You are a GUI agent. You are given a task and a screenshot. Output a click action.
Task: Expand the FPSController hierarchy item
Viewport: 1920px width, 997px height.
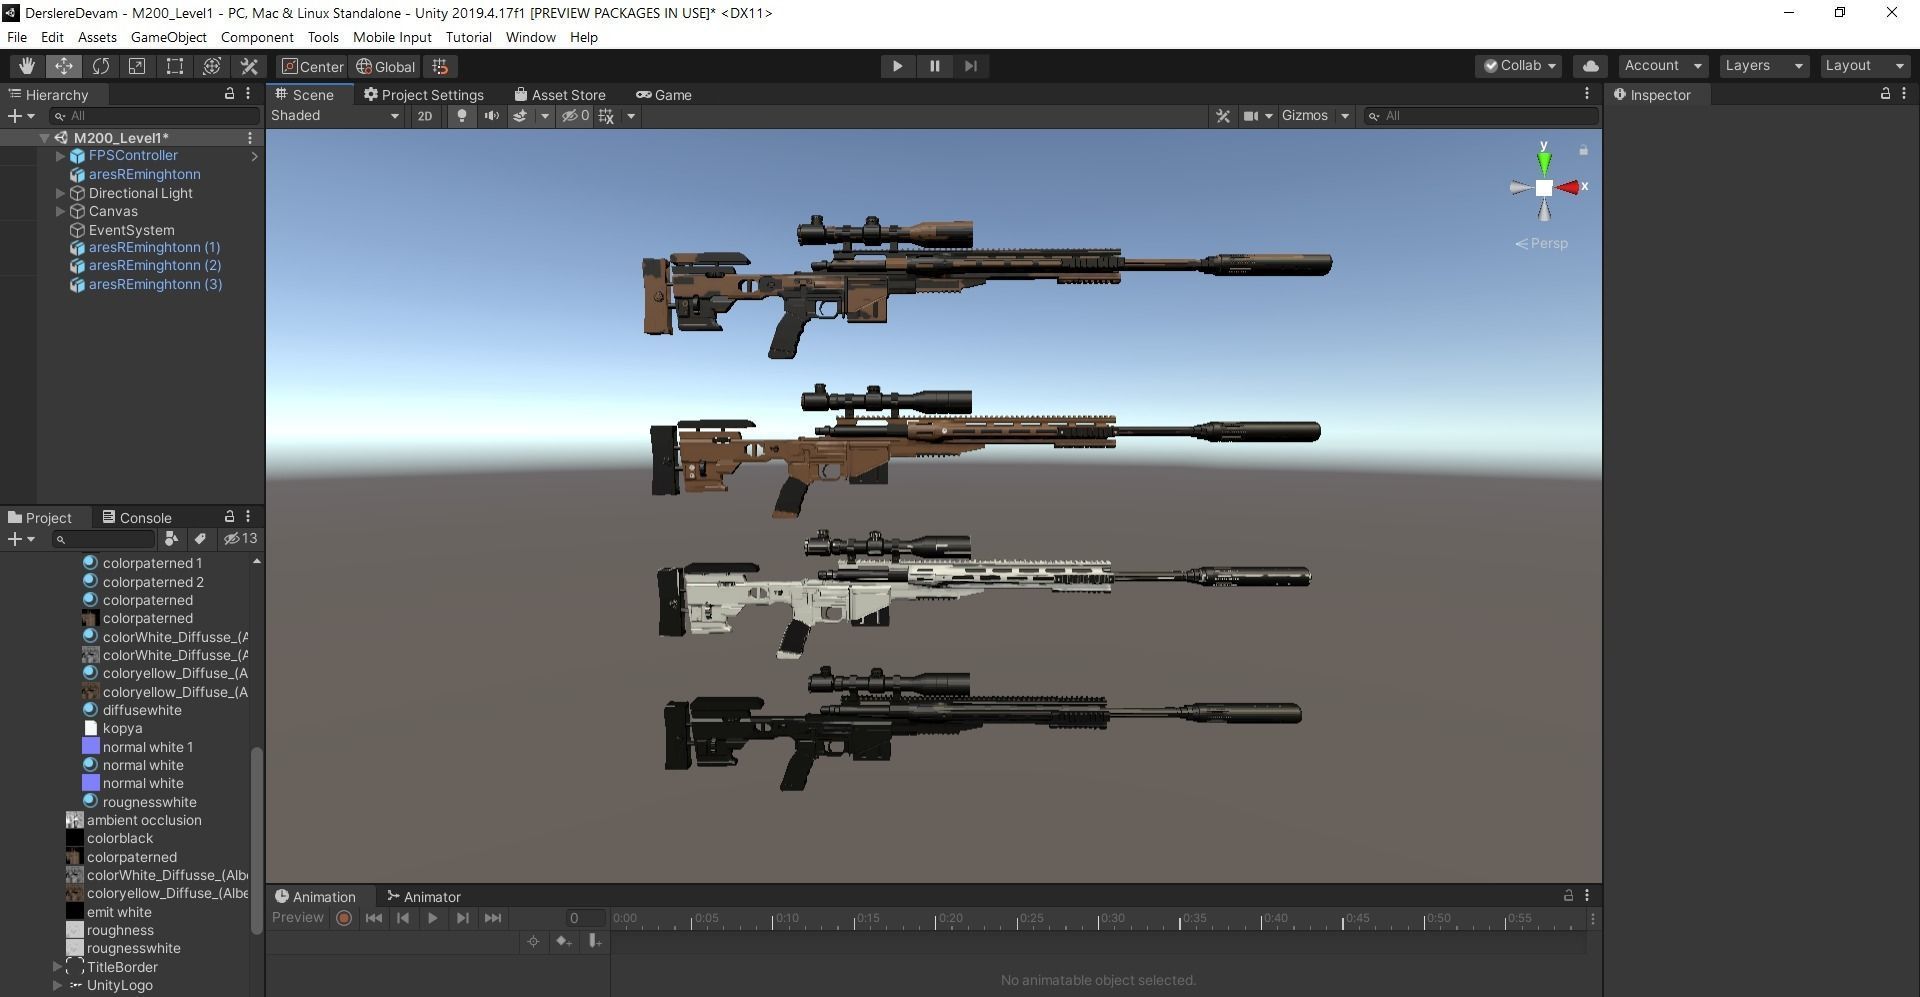coord(60,156)
